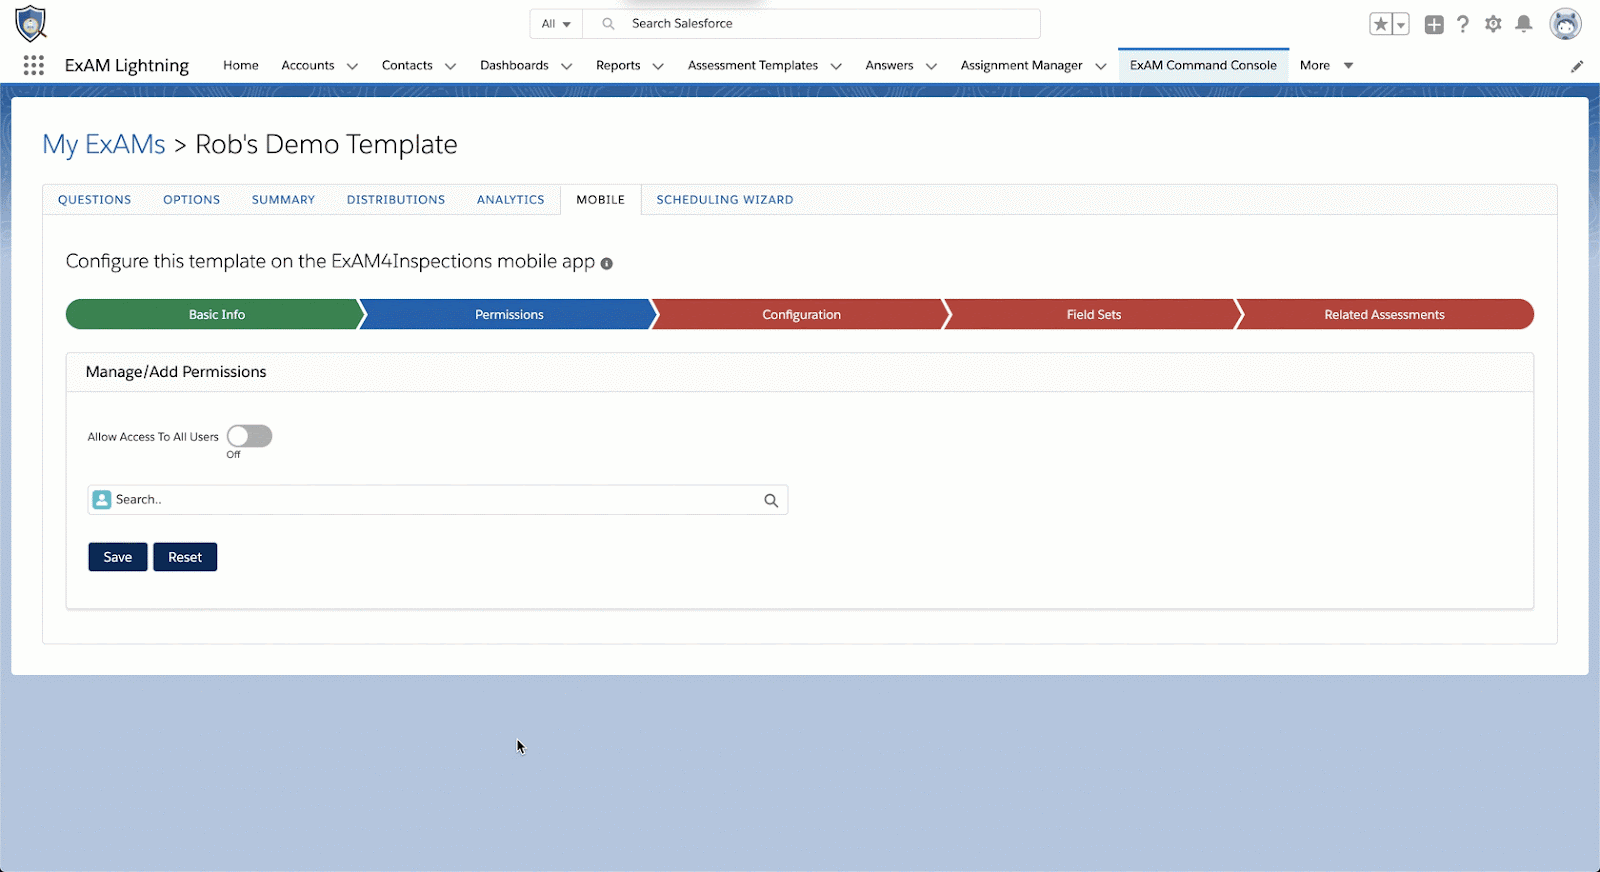This screenshot has height=872, width=1600.
Task: Click the Reset button
Action: pyautogui.click(x=185, y=557)
